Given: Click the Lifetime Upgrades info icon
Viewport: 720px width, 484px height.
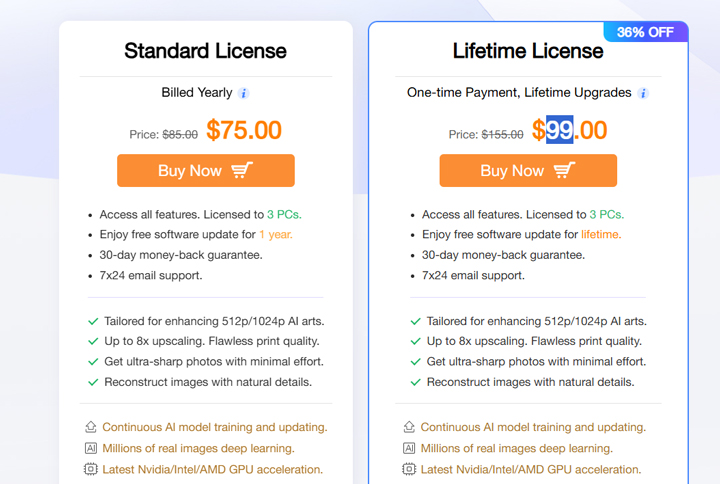Looking at the screenshot, I should (643, 93).
